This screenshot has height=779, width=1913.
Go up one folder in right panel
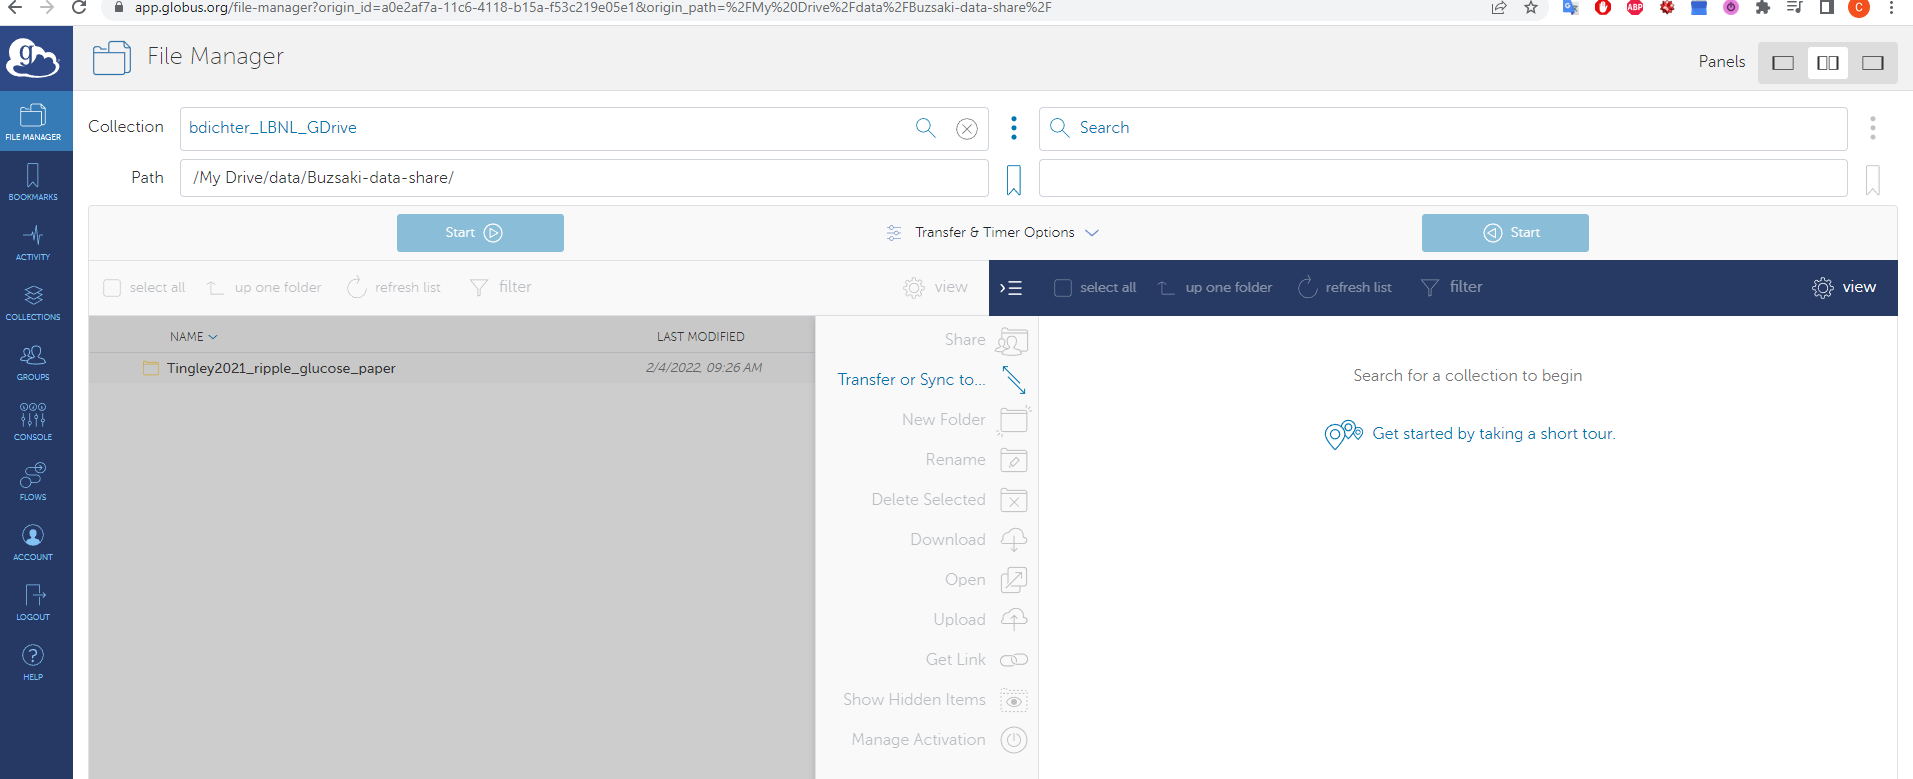coord(1215,288)
